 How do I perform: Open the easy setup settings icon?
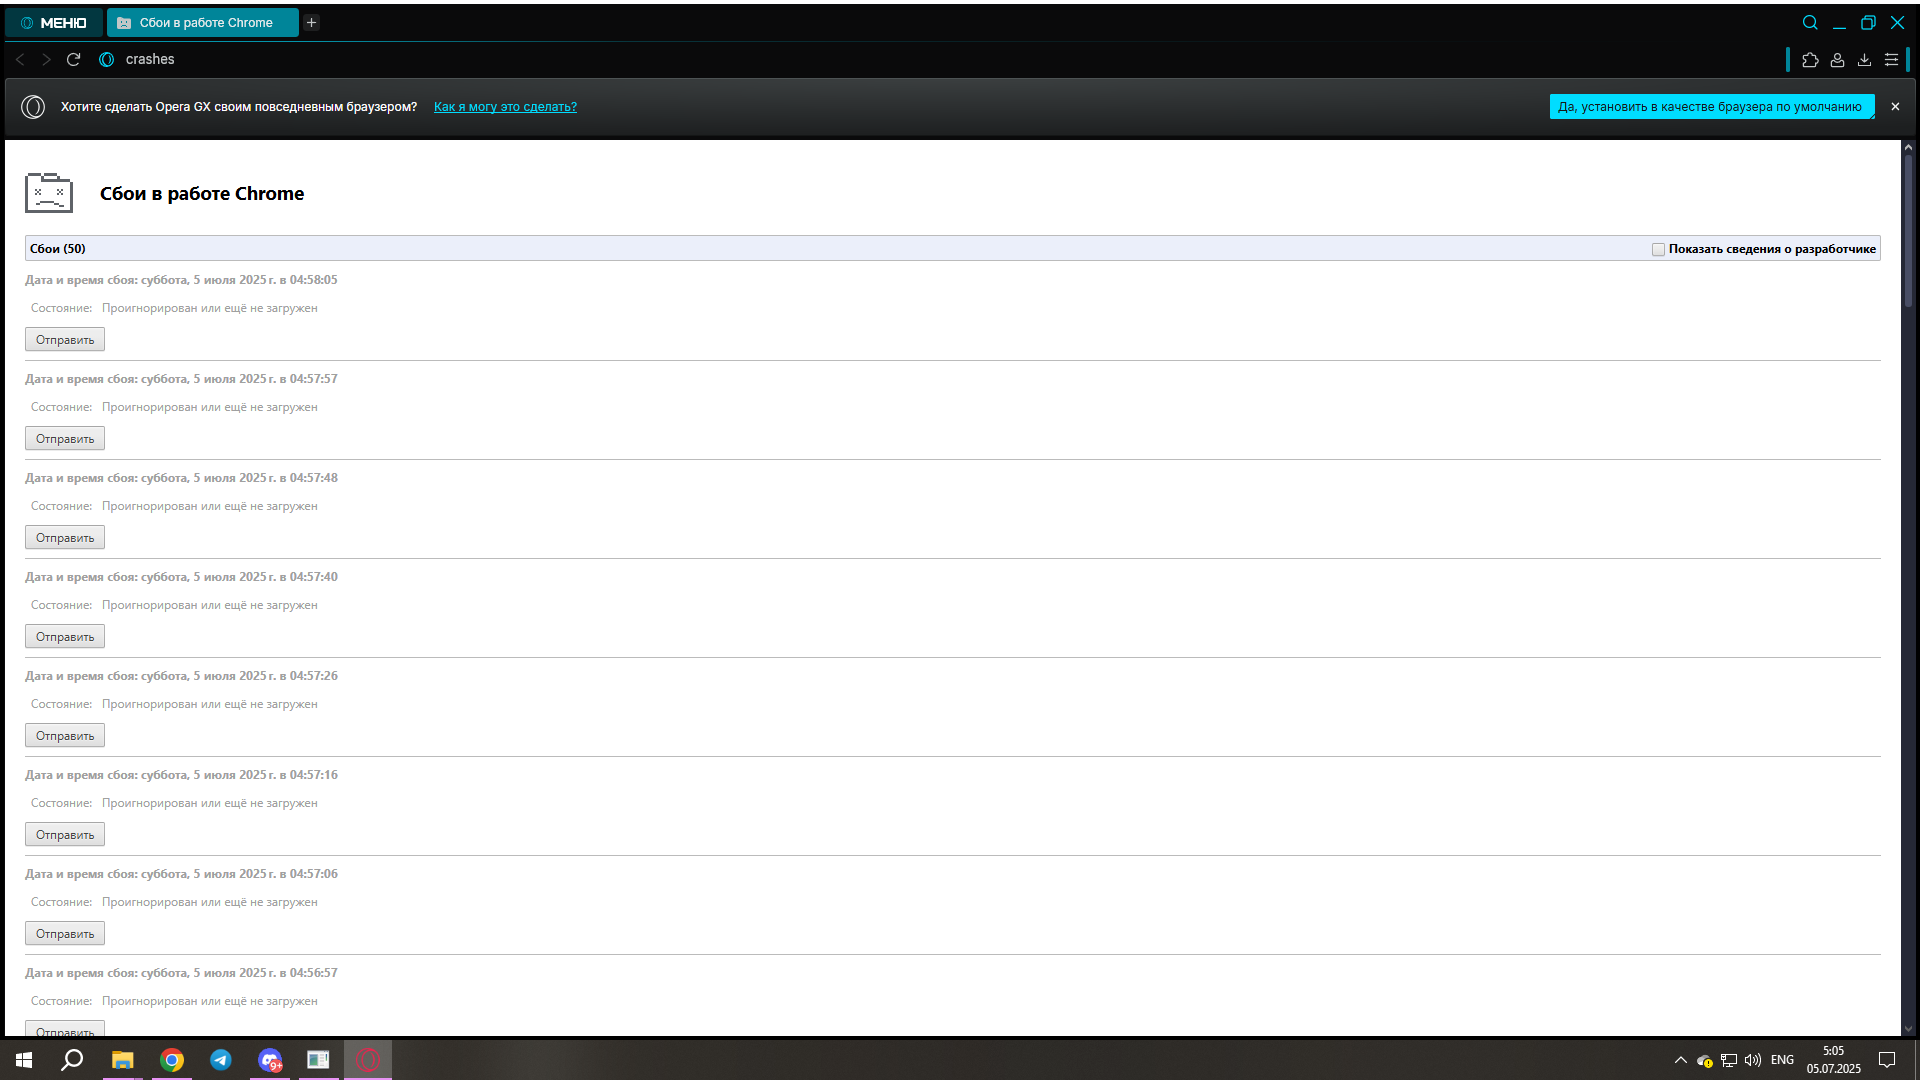[1891, 60]
